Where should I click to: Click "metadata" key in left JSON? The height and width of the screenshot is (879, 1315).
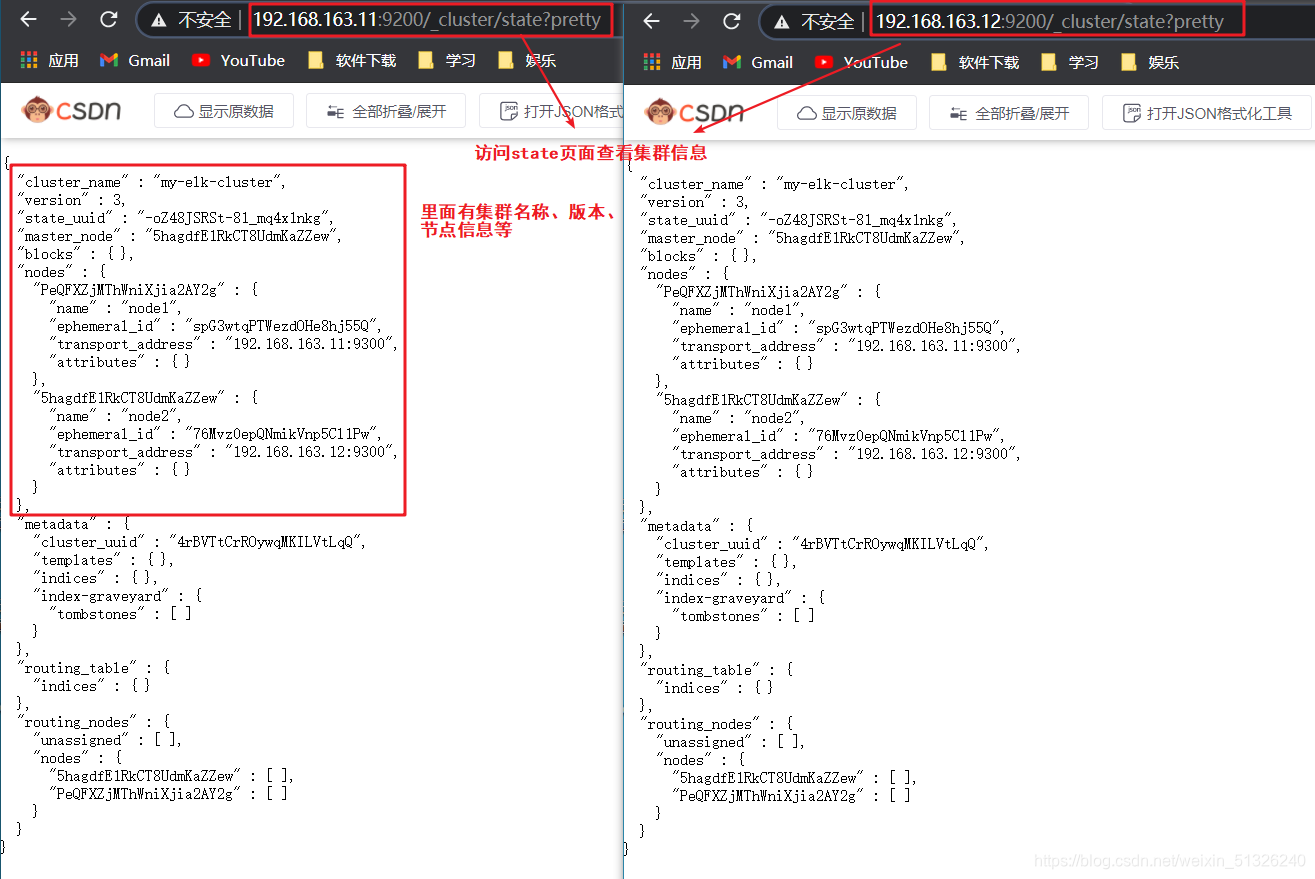(59, 524)
